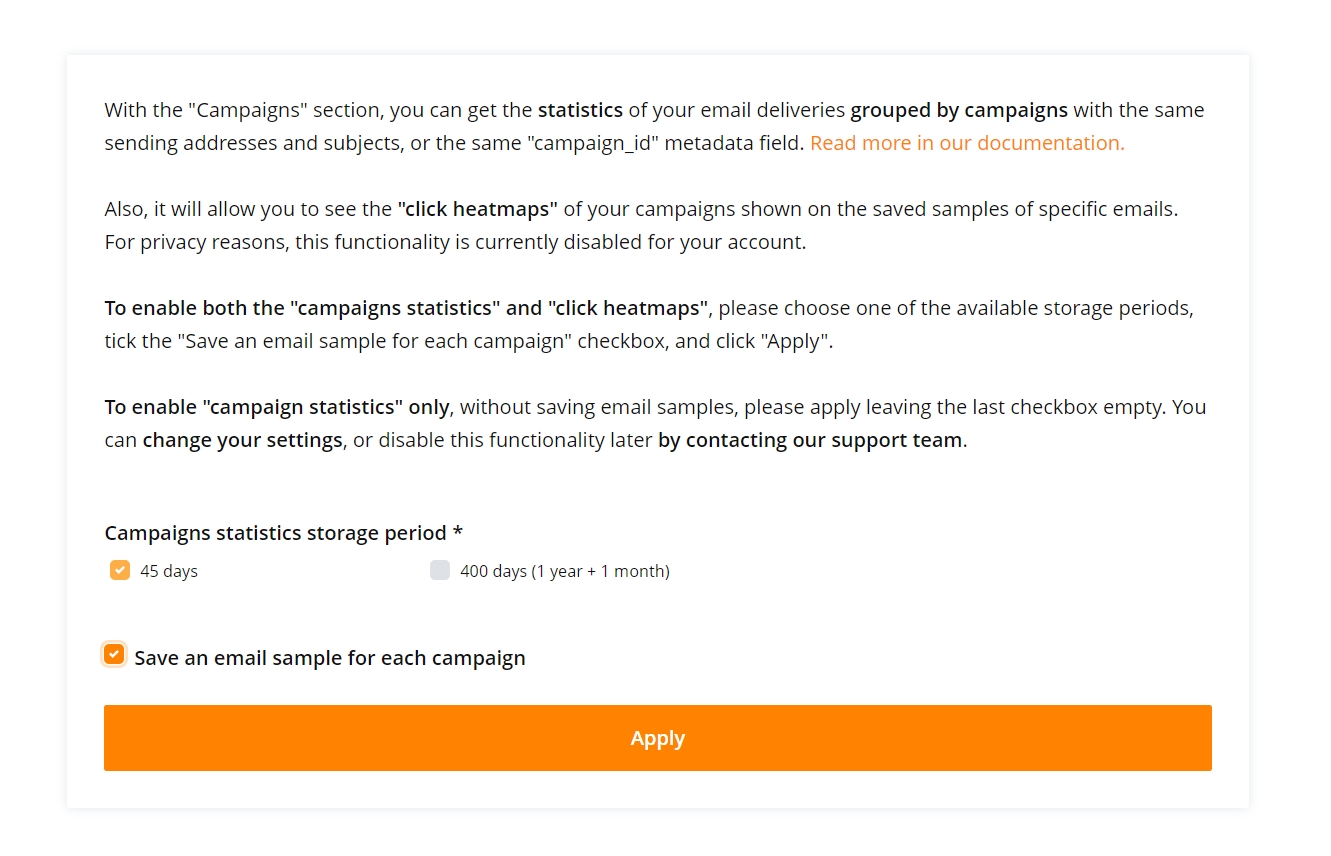1331x856 pixels.
Task: Click the "For privacy reasons" sentence
Action: (x=455, y=242)
